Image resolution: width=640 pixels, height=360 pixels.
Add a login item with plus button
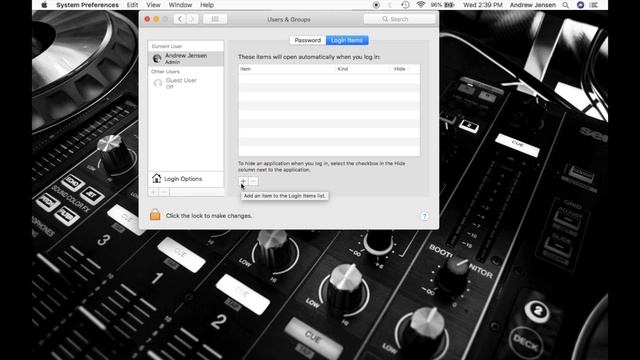(243, 181)
